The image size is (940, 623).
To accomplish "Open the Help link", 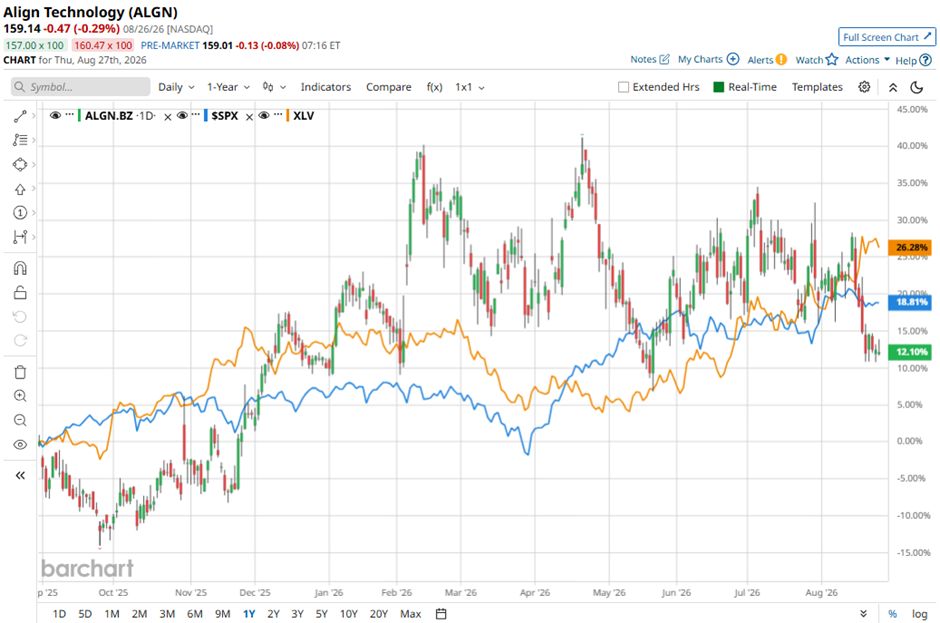I will [914, 60].
